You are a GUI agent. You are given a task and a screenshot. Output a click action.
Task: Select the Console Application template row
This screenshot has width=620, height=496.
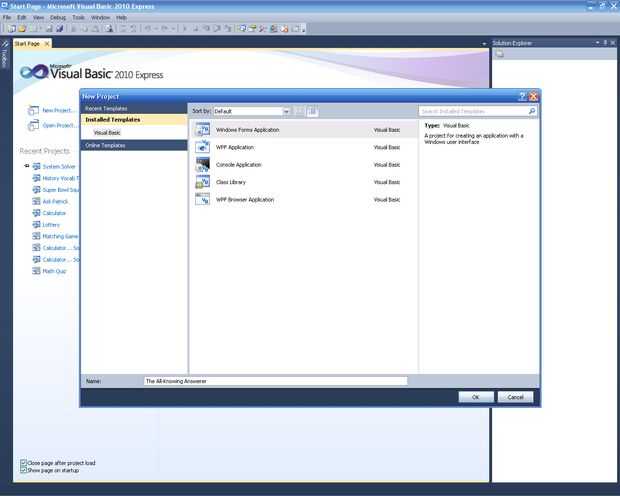tap(304, 165)
